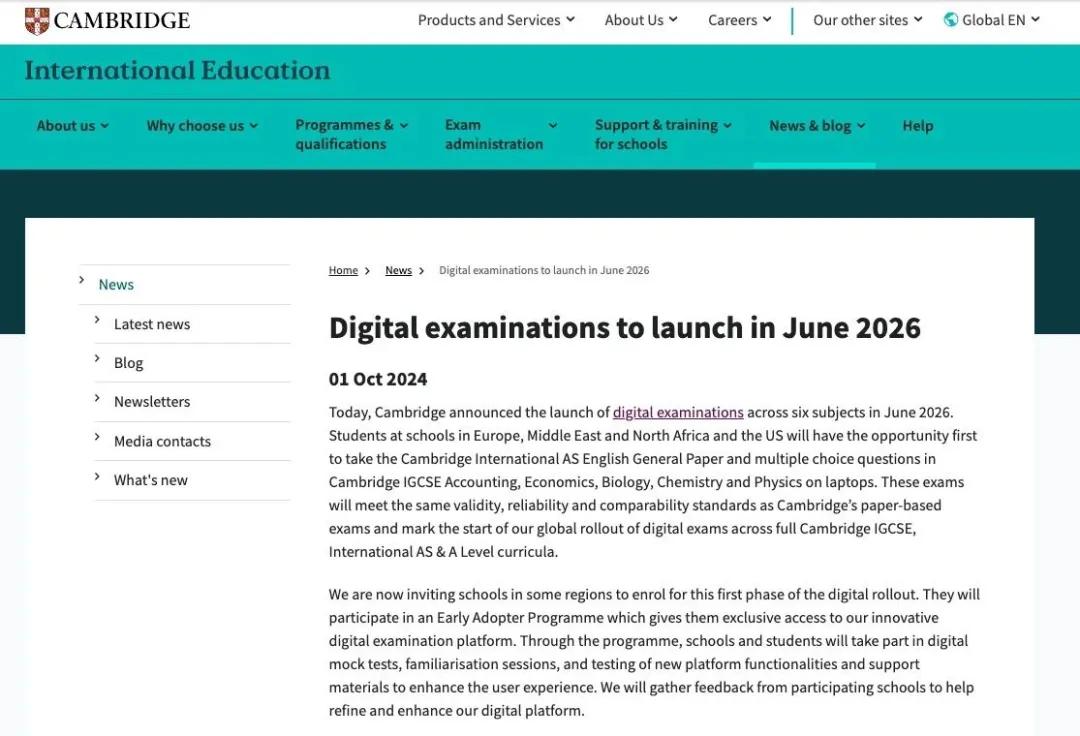
Task: Open the Programmes & qualifications menu
Action: [351, 134]
